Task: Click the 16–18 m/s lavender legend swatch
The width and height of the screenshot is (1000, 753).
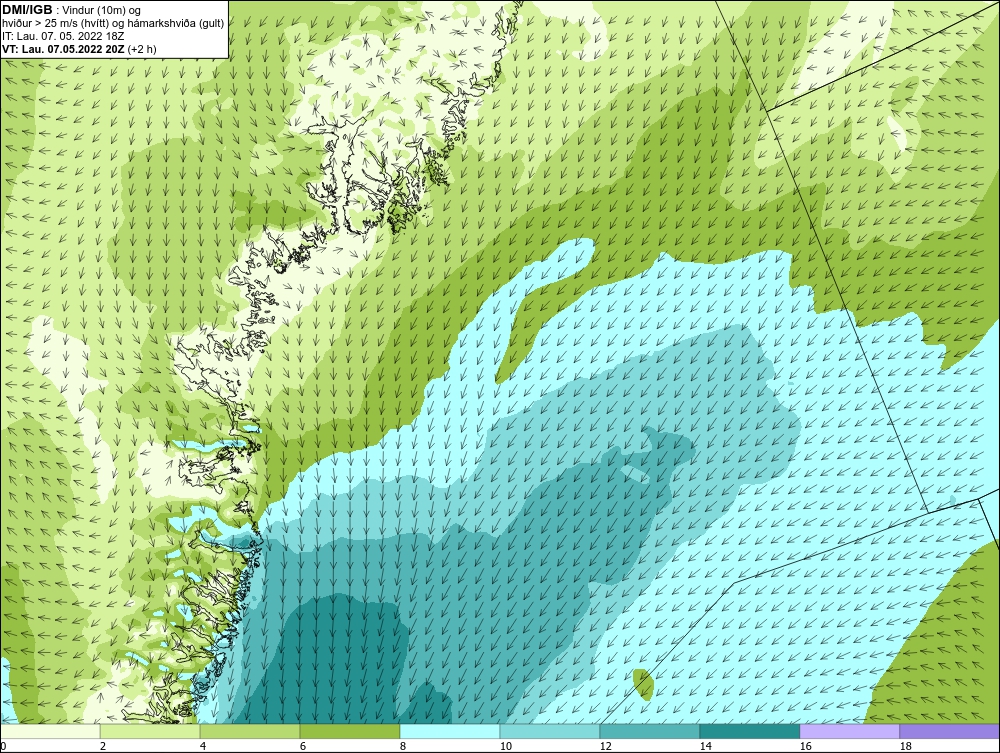Action: tap(849, 731)
